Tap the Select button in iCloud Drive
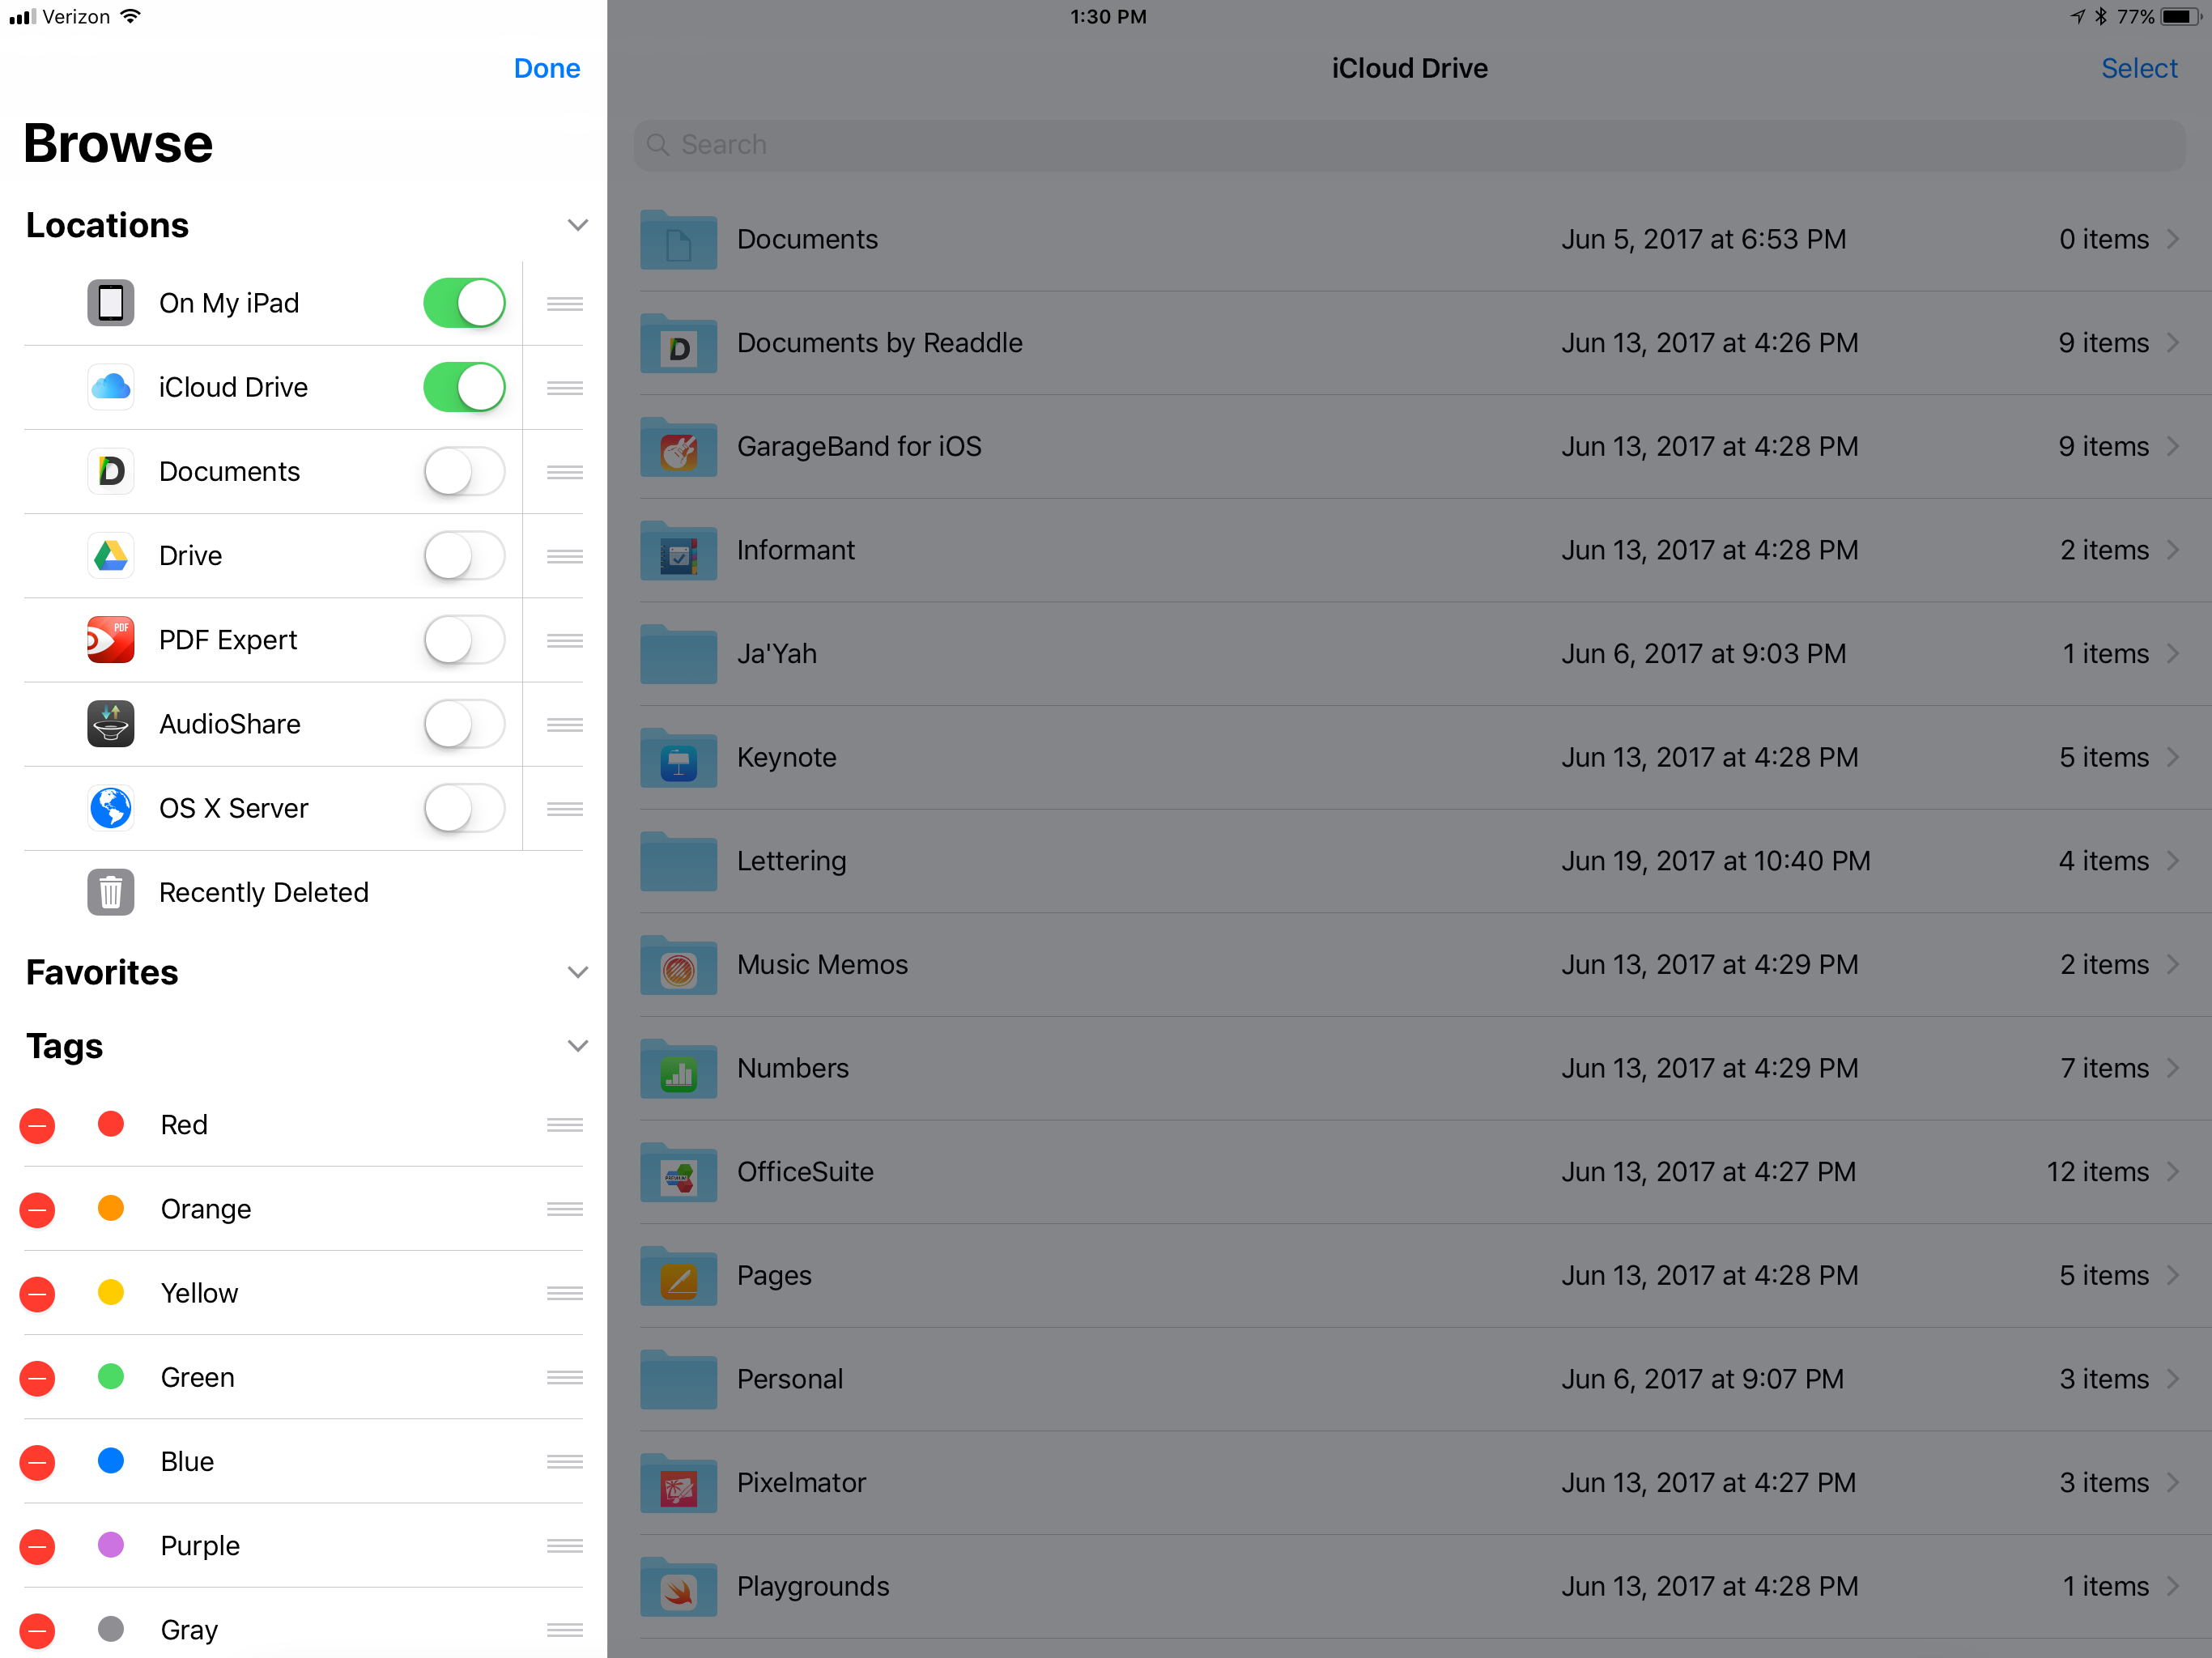The width and height of the screenshot is (2212, 1658). (2139, 68)
